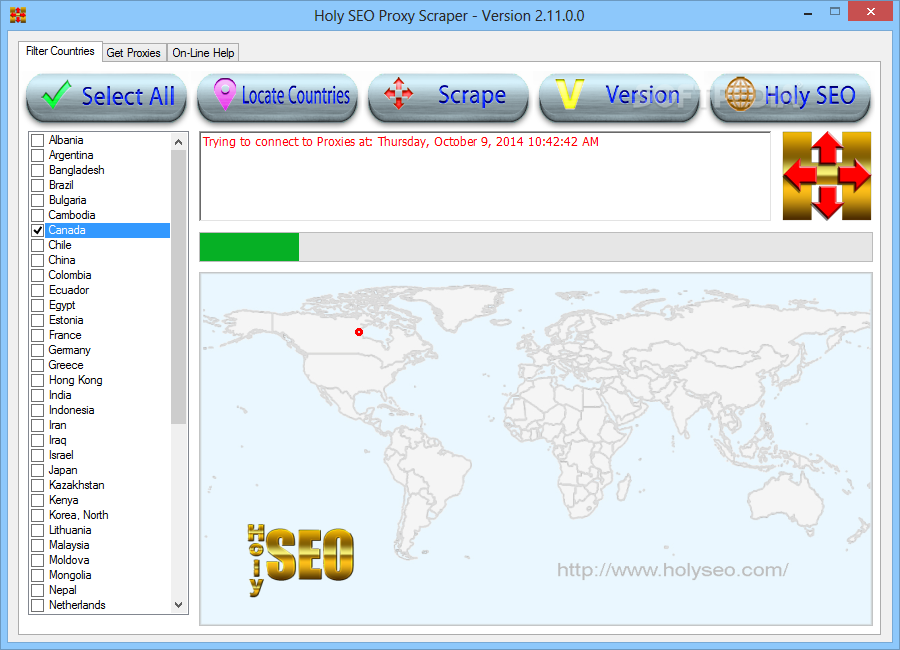
Task: Select Greece in the country list
Action: click(66, 365)
